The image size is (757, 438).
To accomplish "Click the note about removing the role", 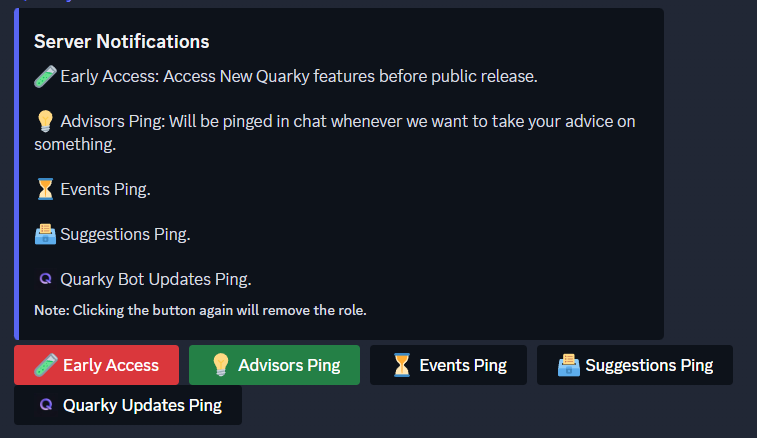I will [x=200, y=310].
